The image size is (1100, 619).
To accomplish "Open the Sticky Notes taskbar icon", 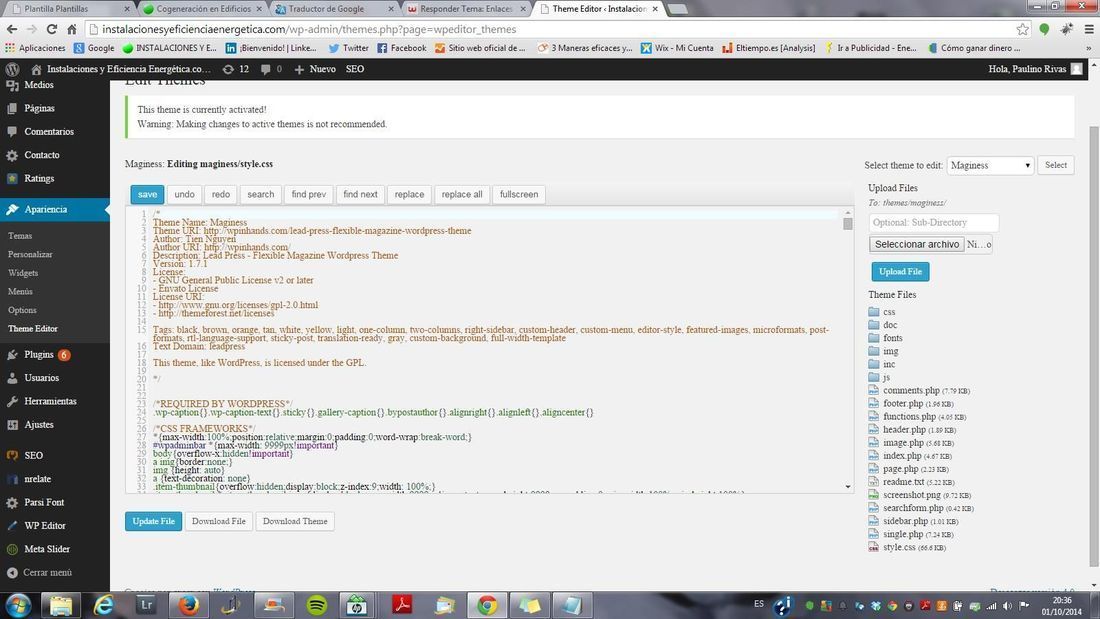I will (530, 605).
